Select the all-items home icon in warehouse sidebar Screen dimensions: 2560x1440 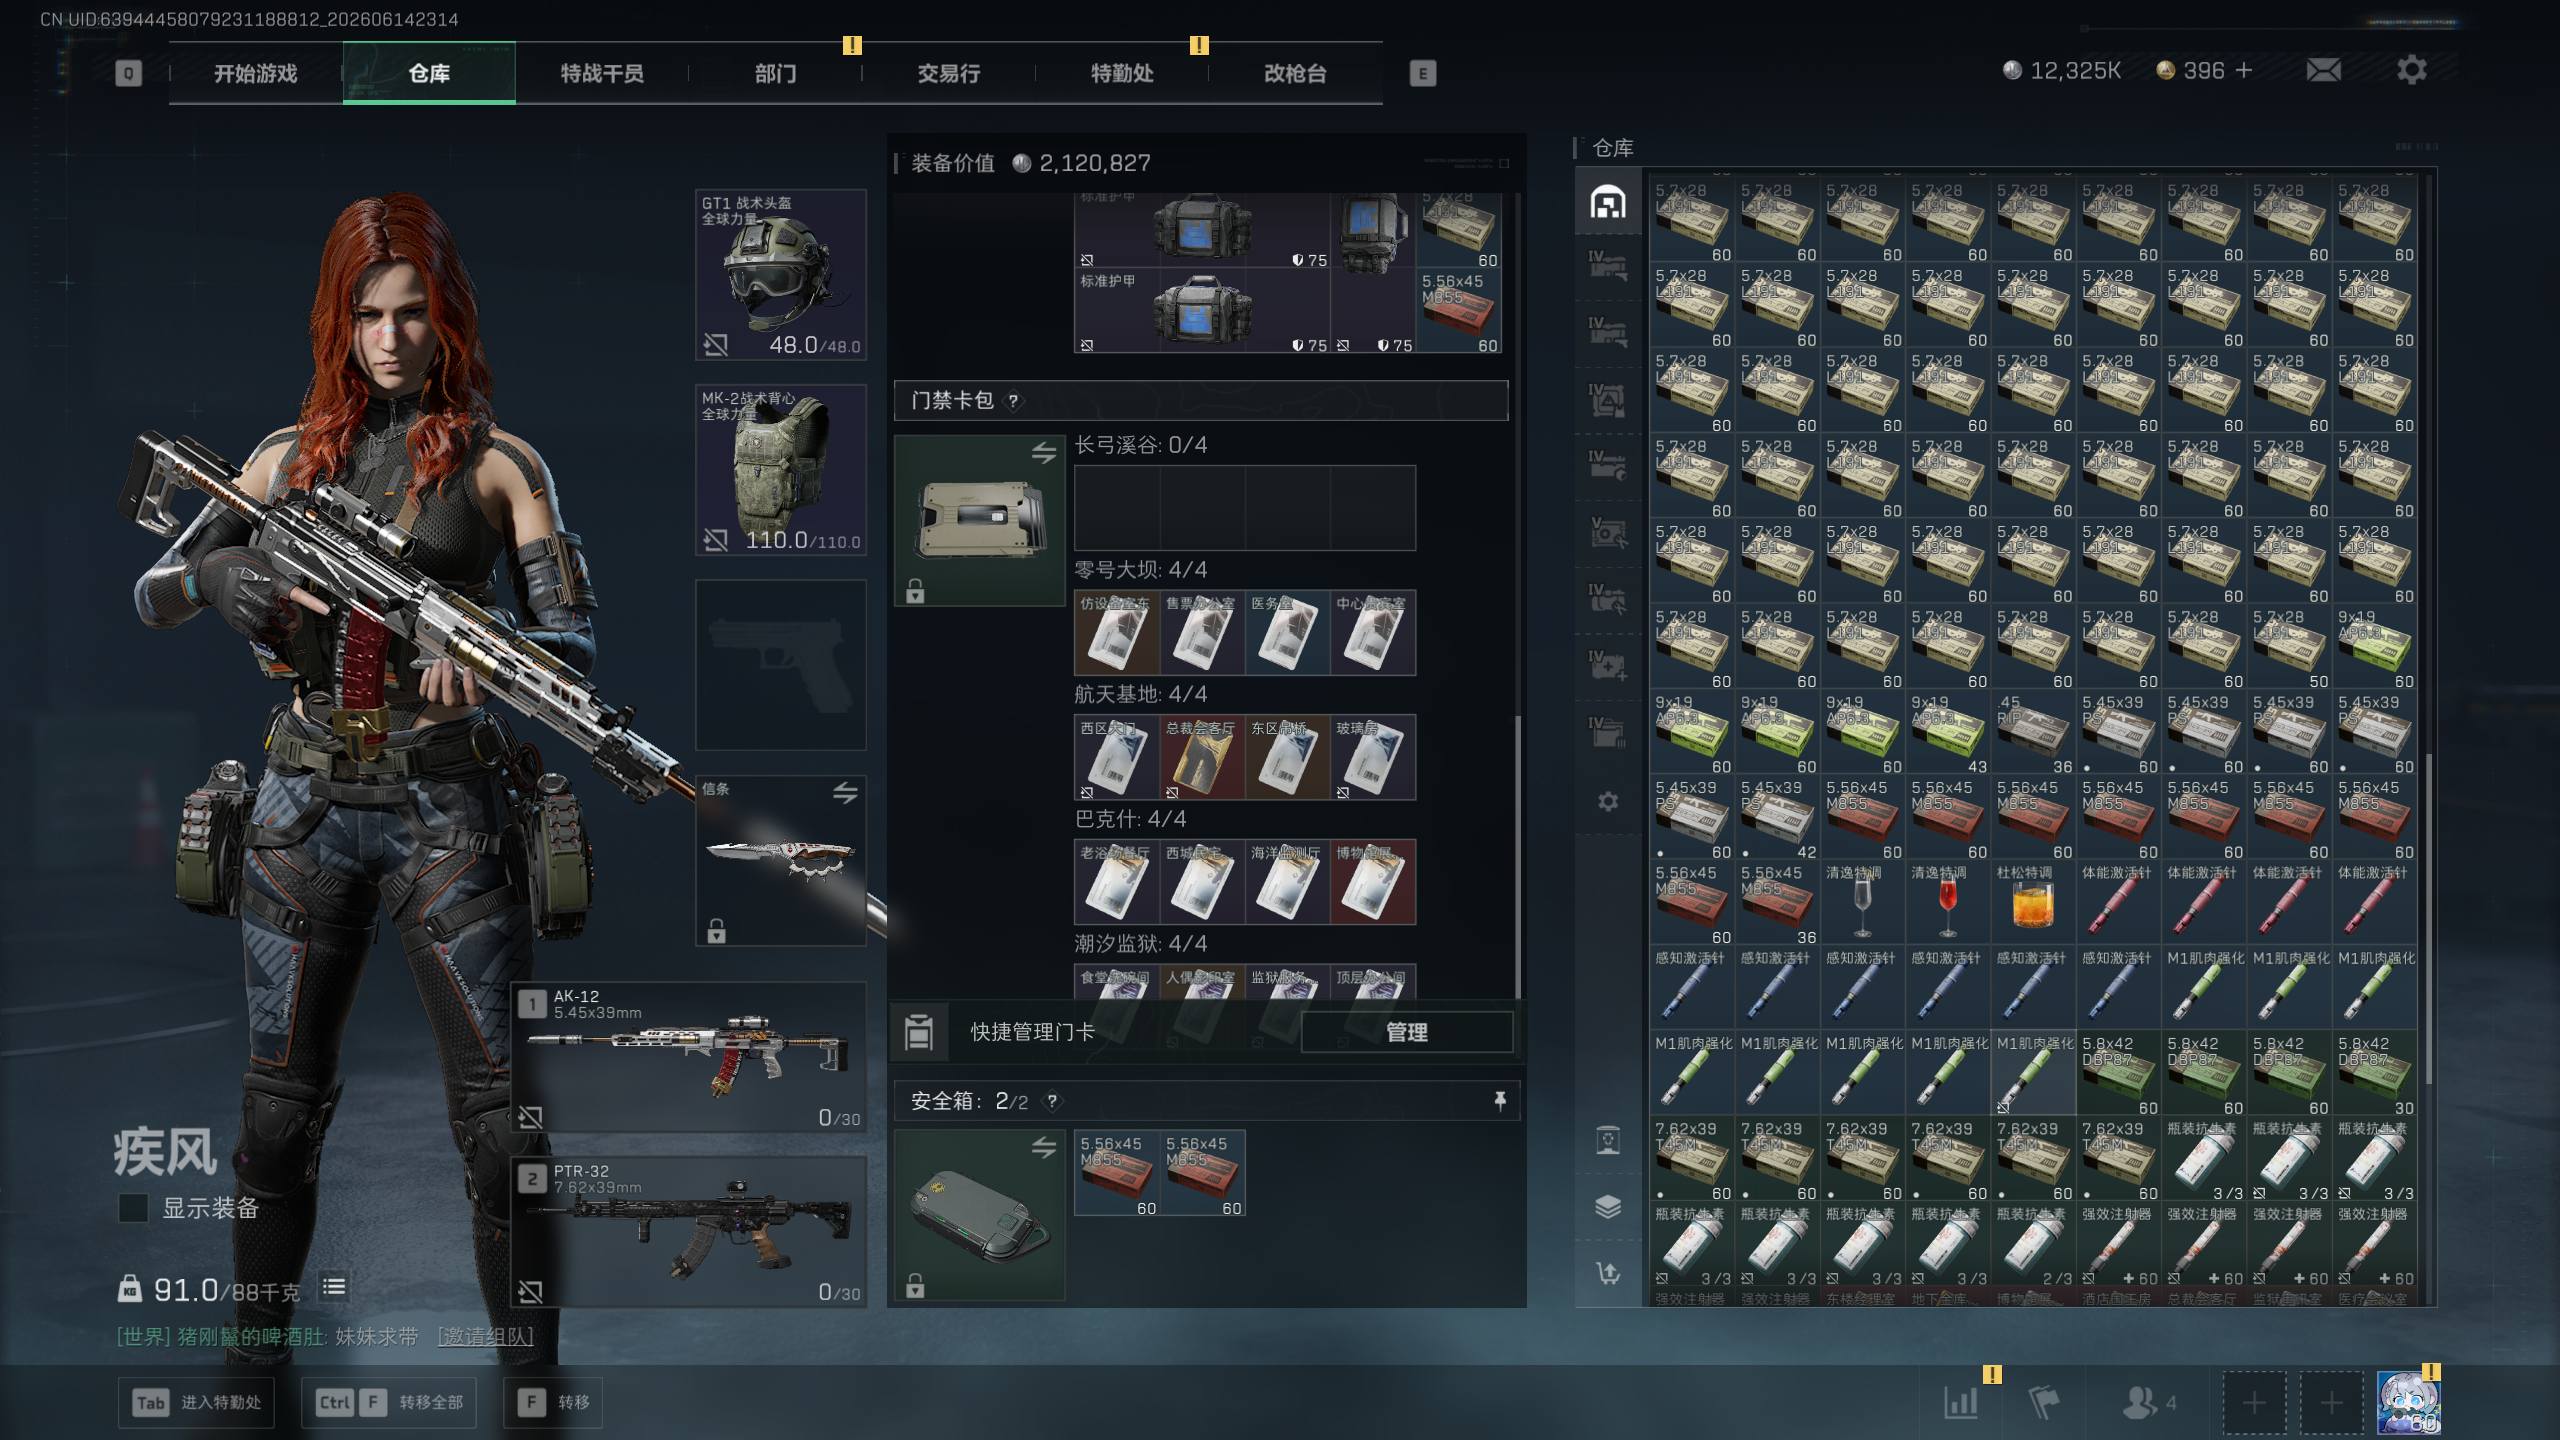1608,202
